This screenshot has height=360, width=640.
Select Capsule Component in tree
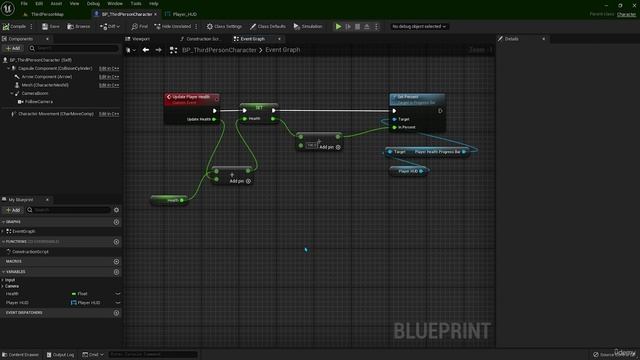point(55,69)
